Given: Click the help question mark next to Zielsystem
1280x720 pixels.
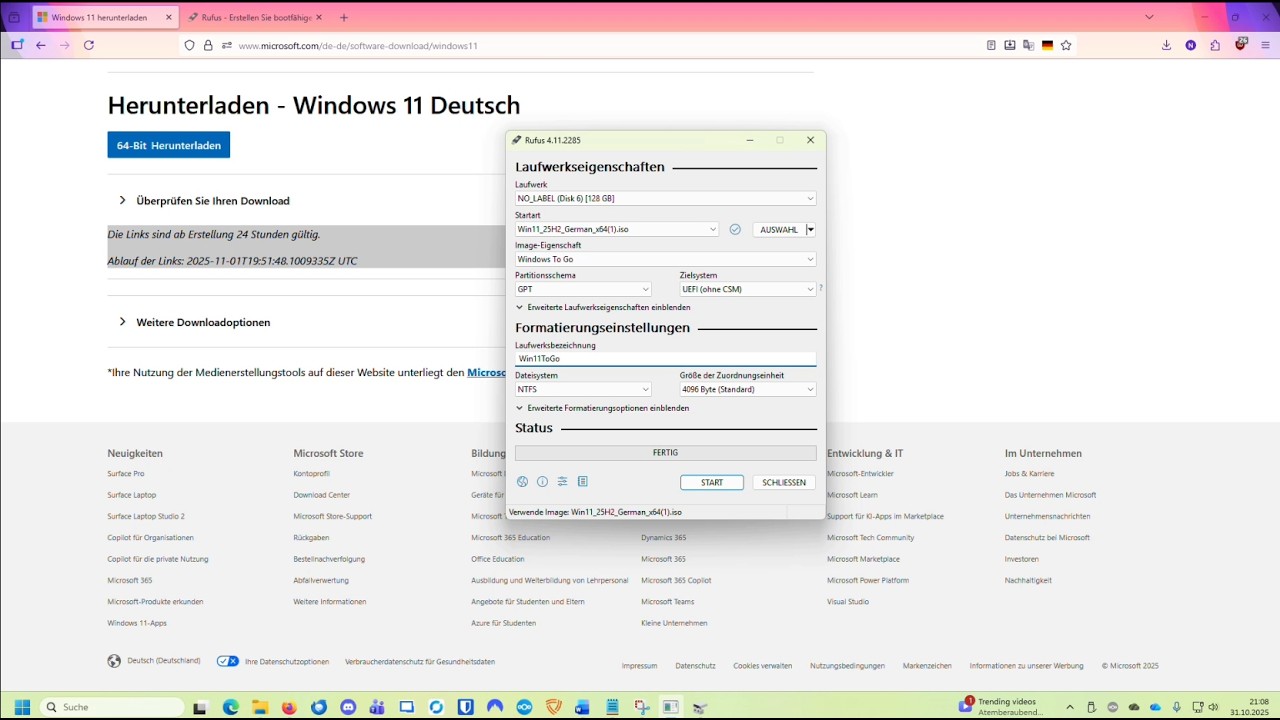Looking at the screenshot, I should pyautogui.click(x=821, y=289).
